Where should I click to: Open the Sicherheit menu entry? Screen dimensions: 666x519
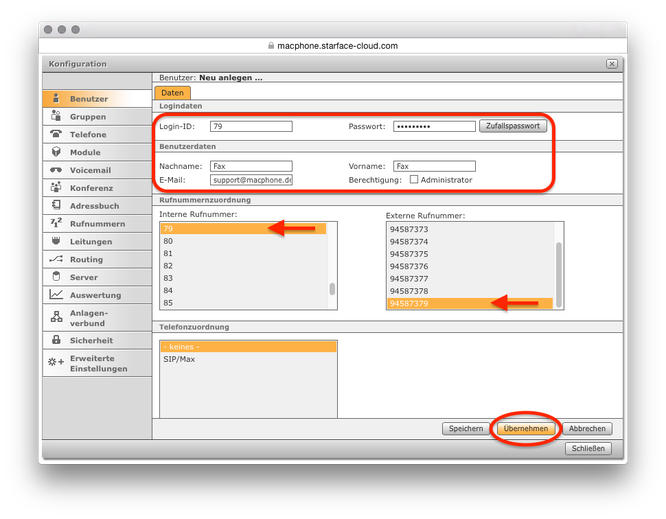coord(97,340)
